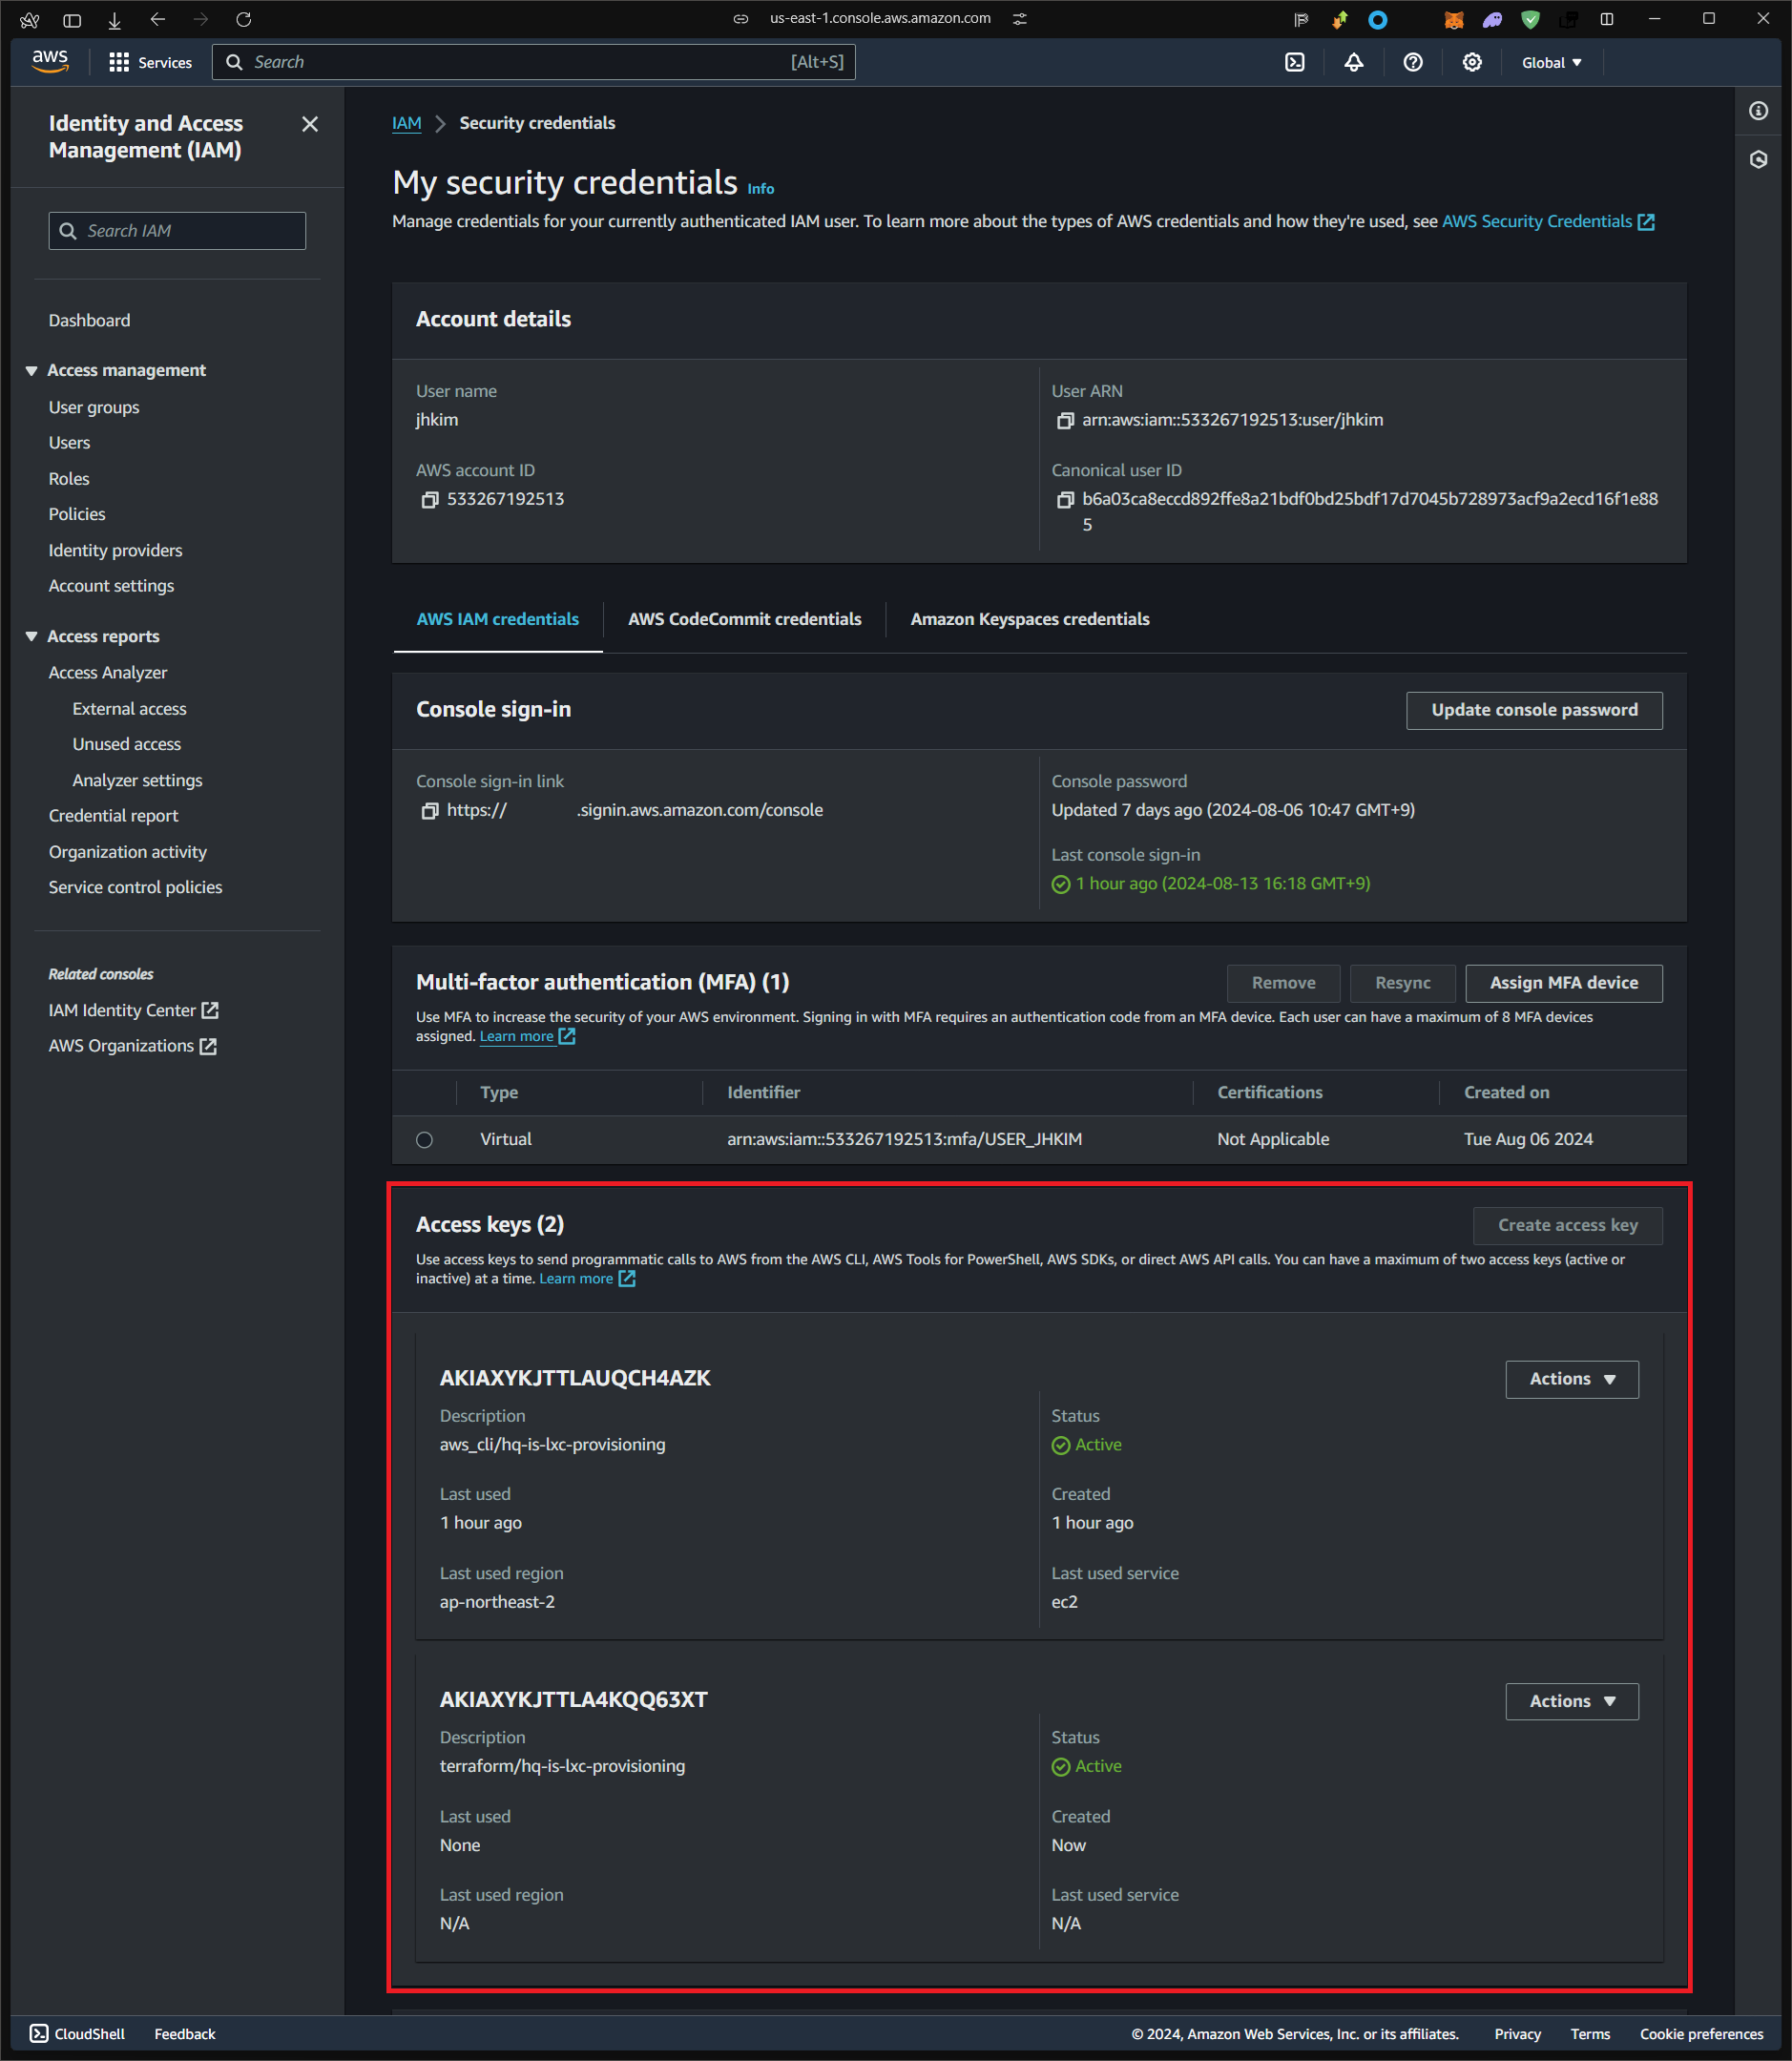The image size is (1792, 2061).
Task: Open Learn more link in MFA section
Action: tap(516, 1036)
